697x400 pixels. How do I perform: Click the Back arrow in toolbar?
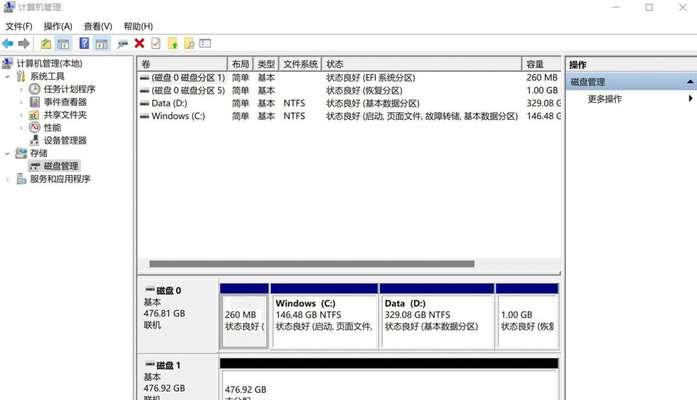coord(8,44)
